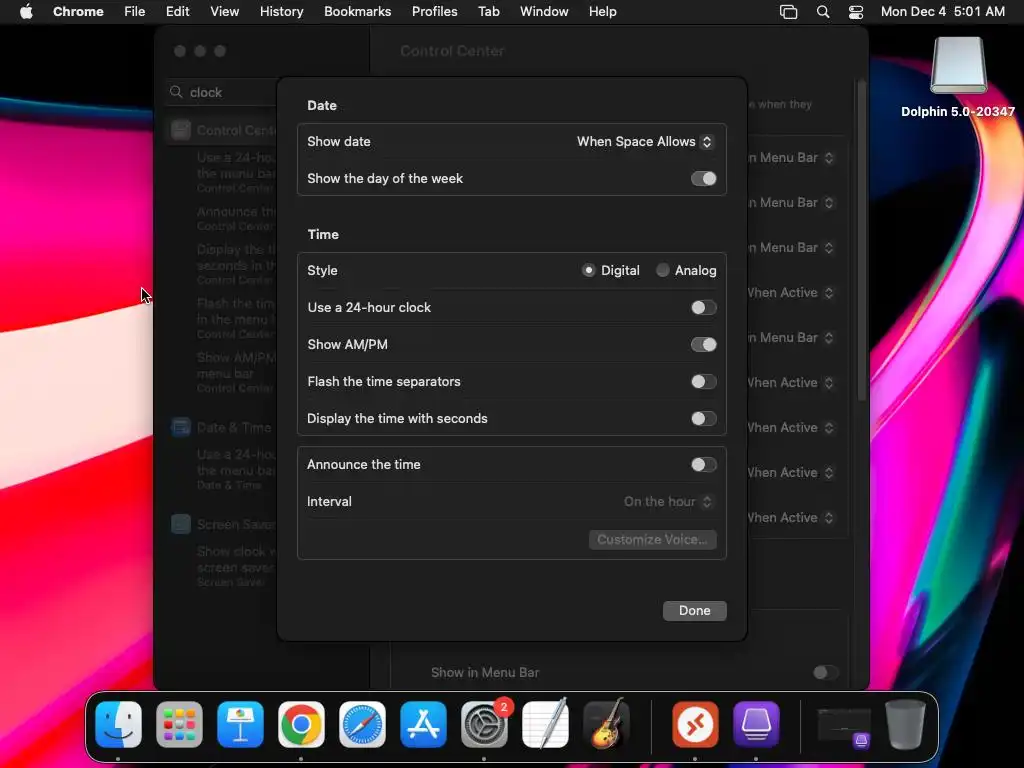Open the orange remote desktop Dock app
Image resolution: width=1024 pixels, height=768 pixels.
click(695, 724)
